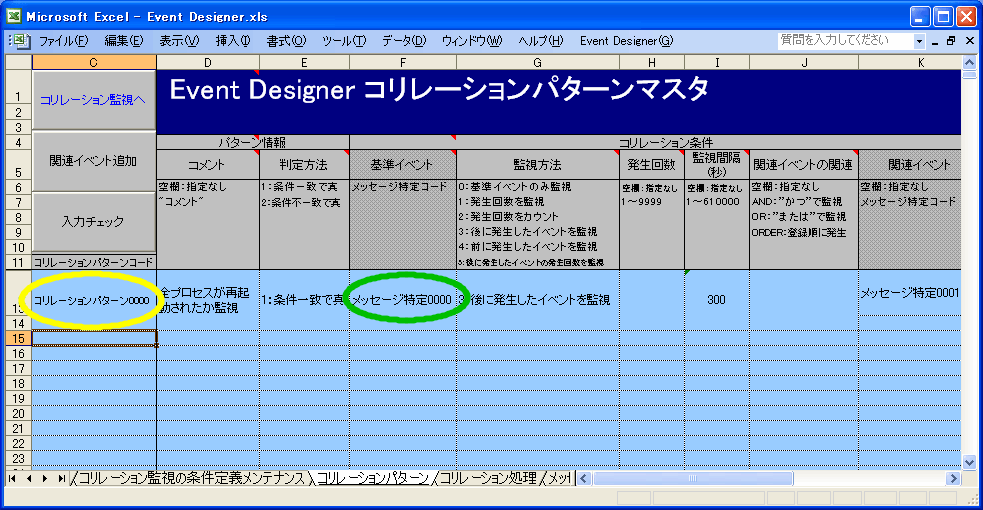
Task: Restore the workbook window inside Excel
Action: 951,41
